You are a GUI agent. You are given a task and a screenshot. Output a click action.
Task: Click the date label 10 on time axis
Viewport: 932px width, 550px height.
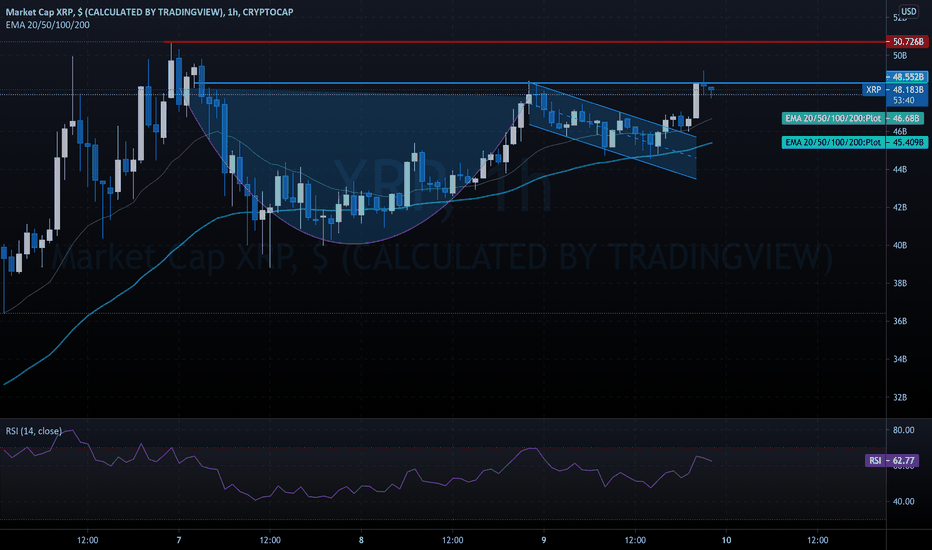[726, 540]
